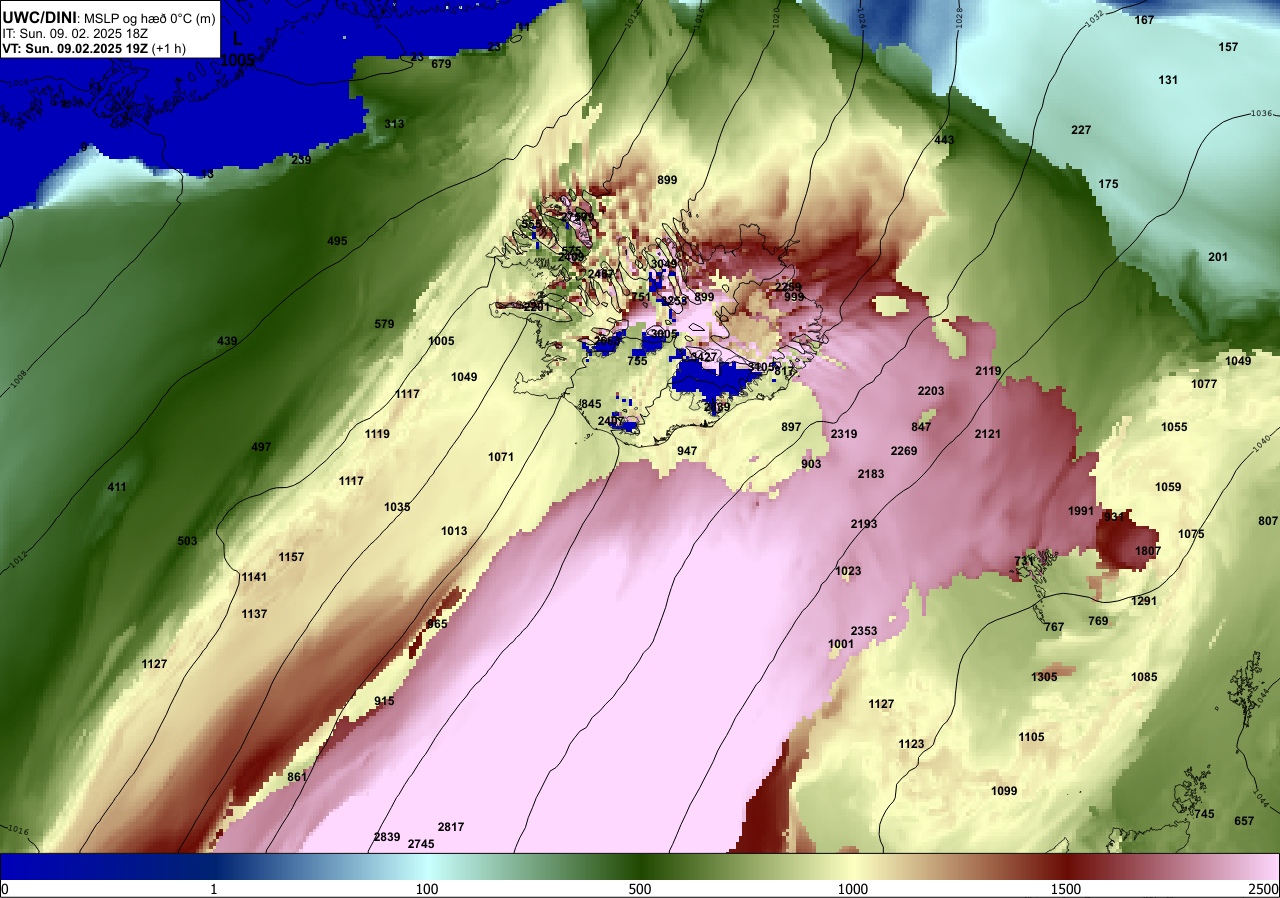Click the map value 2745
Screen dimensions: 1280x898
[421, 844]
